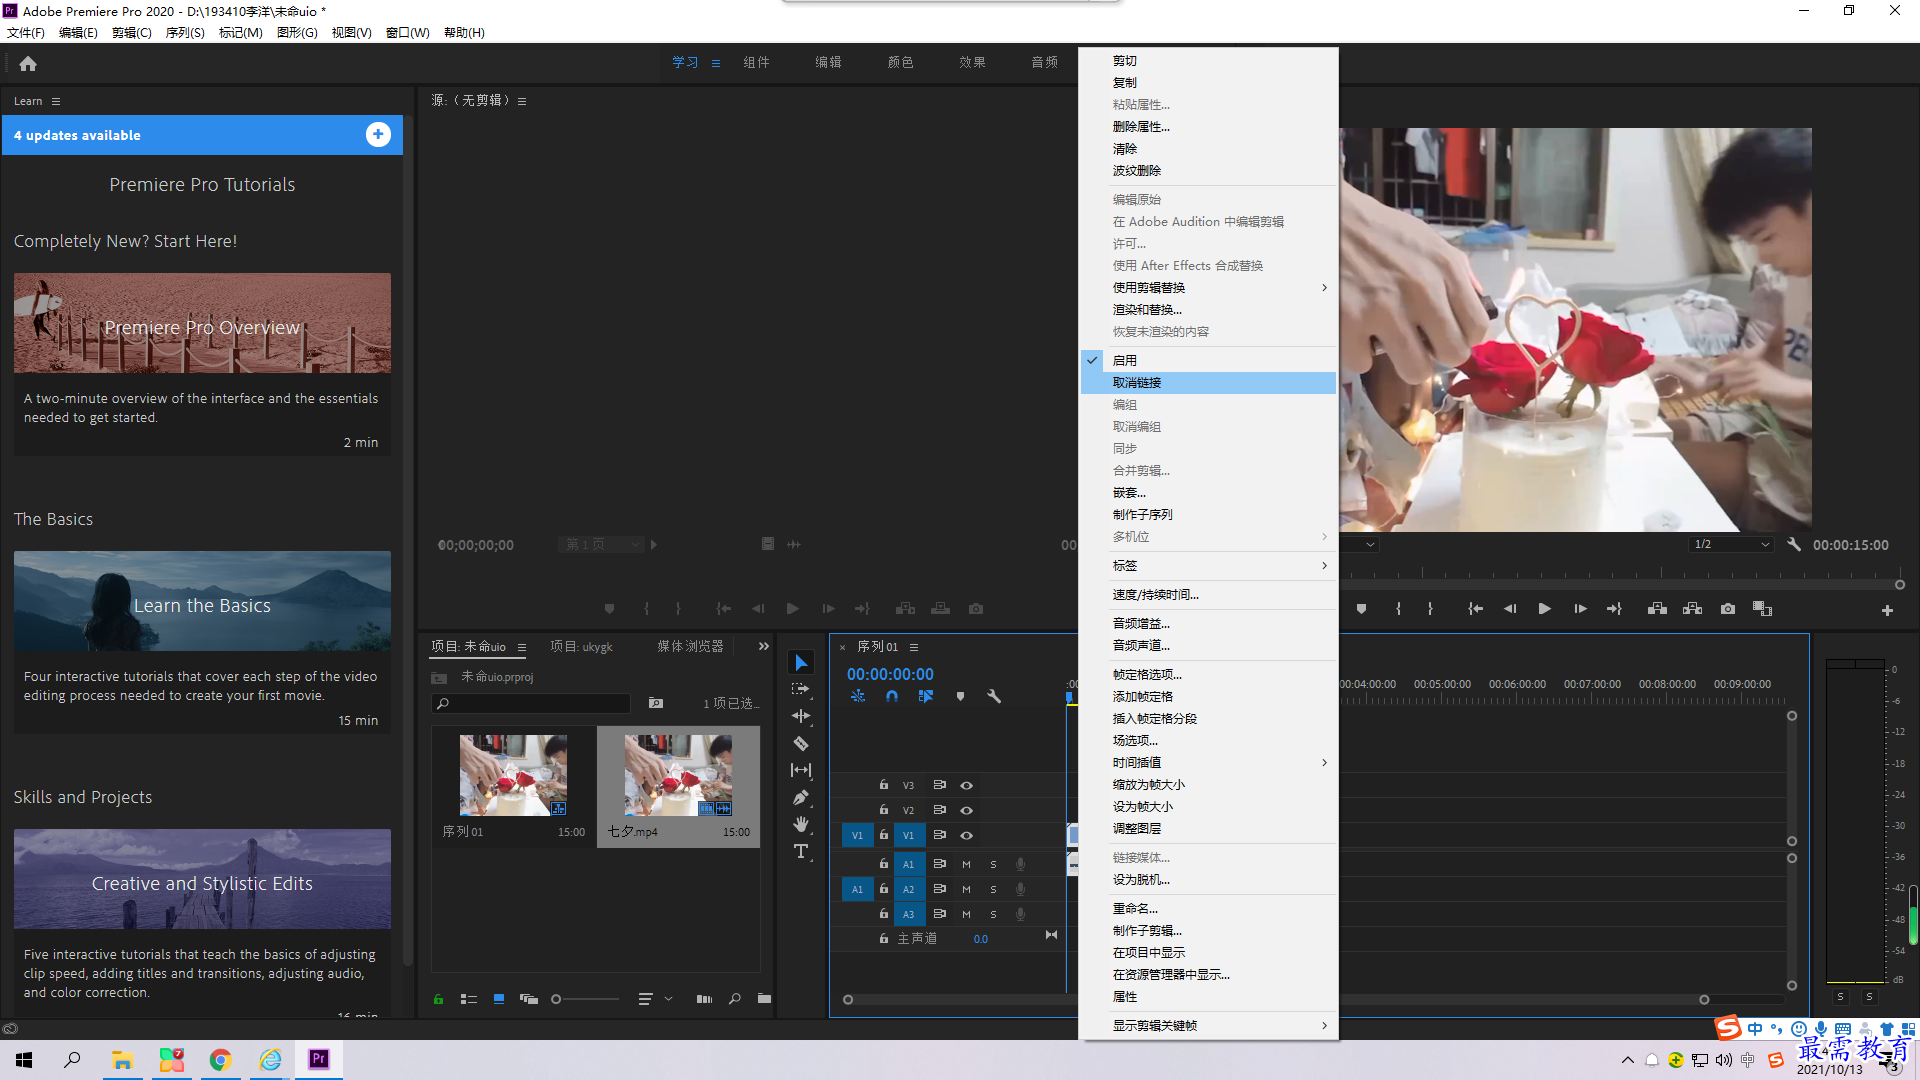The width and height of the screenshot is (1920, 1080).
Task: Adjust project panel thumbnail zoom slider
Action: 586,999
